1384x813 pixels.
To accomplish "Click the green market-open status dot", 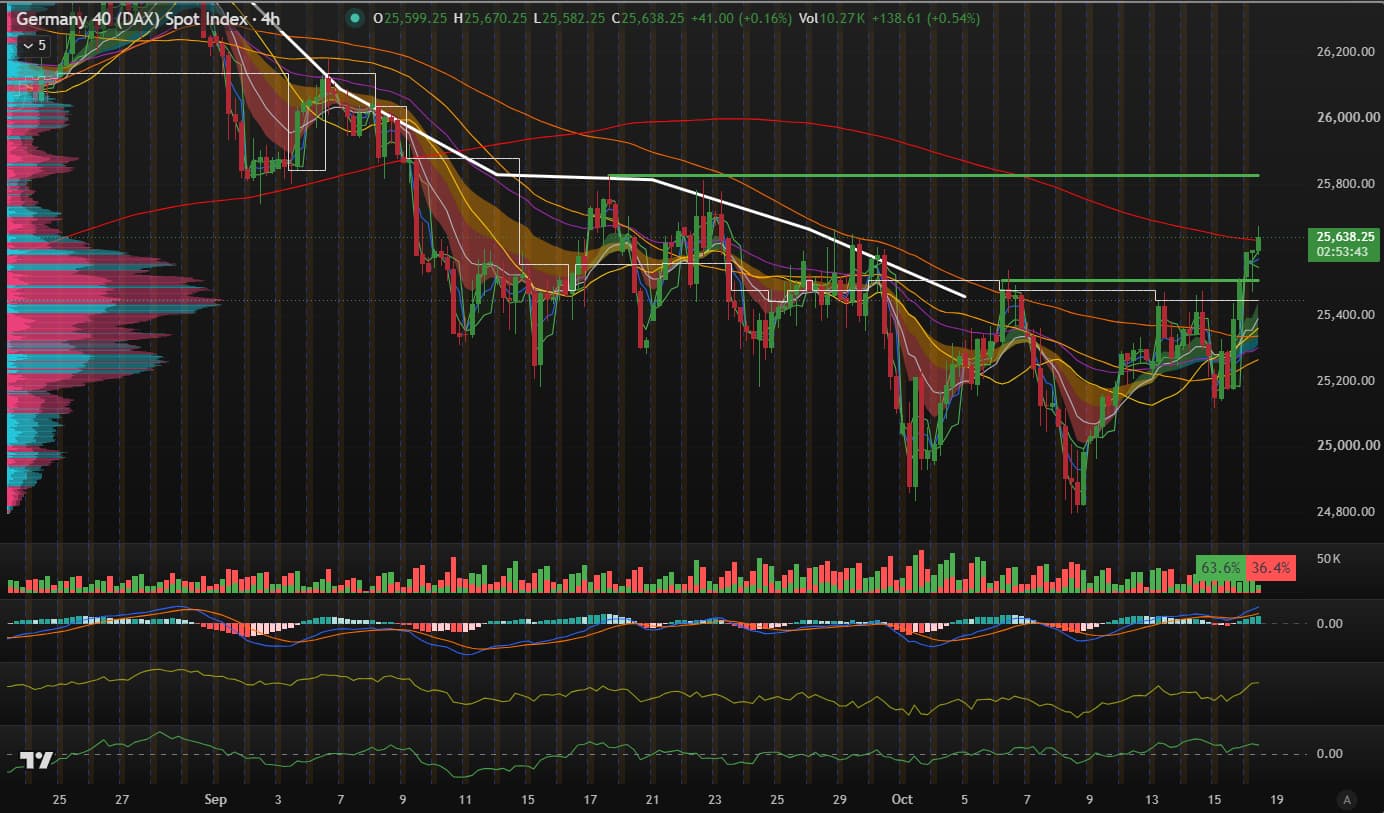I will click(353, 19).
